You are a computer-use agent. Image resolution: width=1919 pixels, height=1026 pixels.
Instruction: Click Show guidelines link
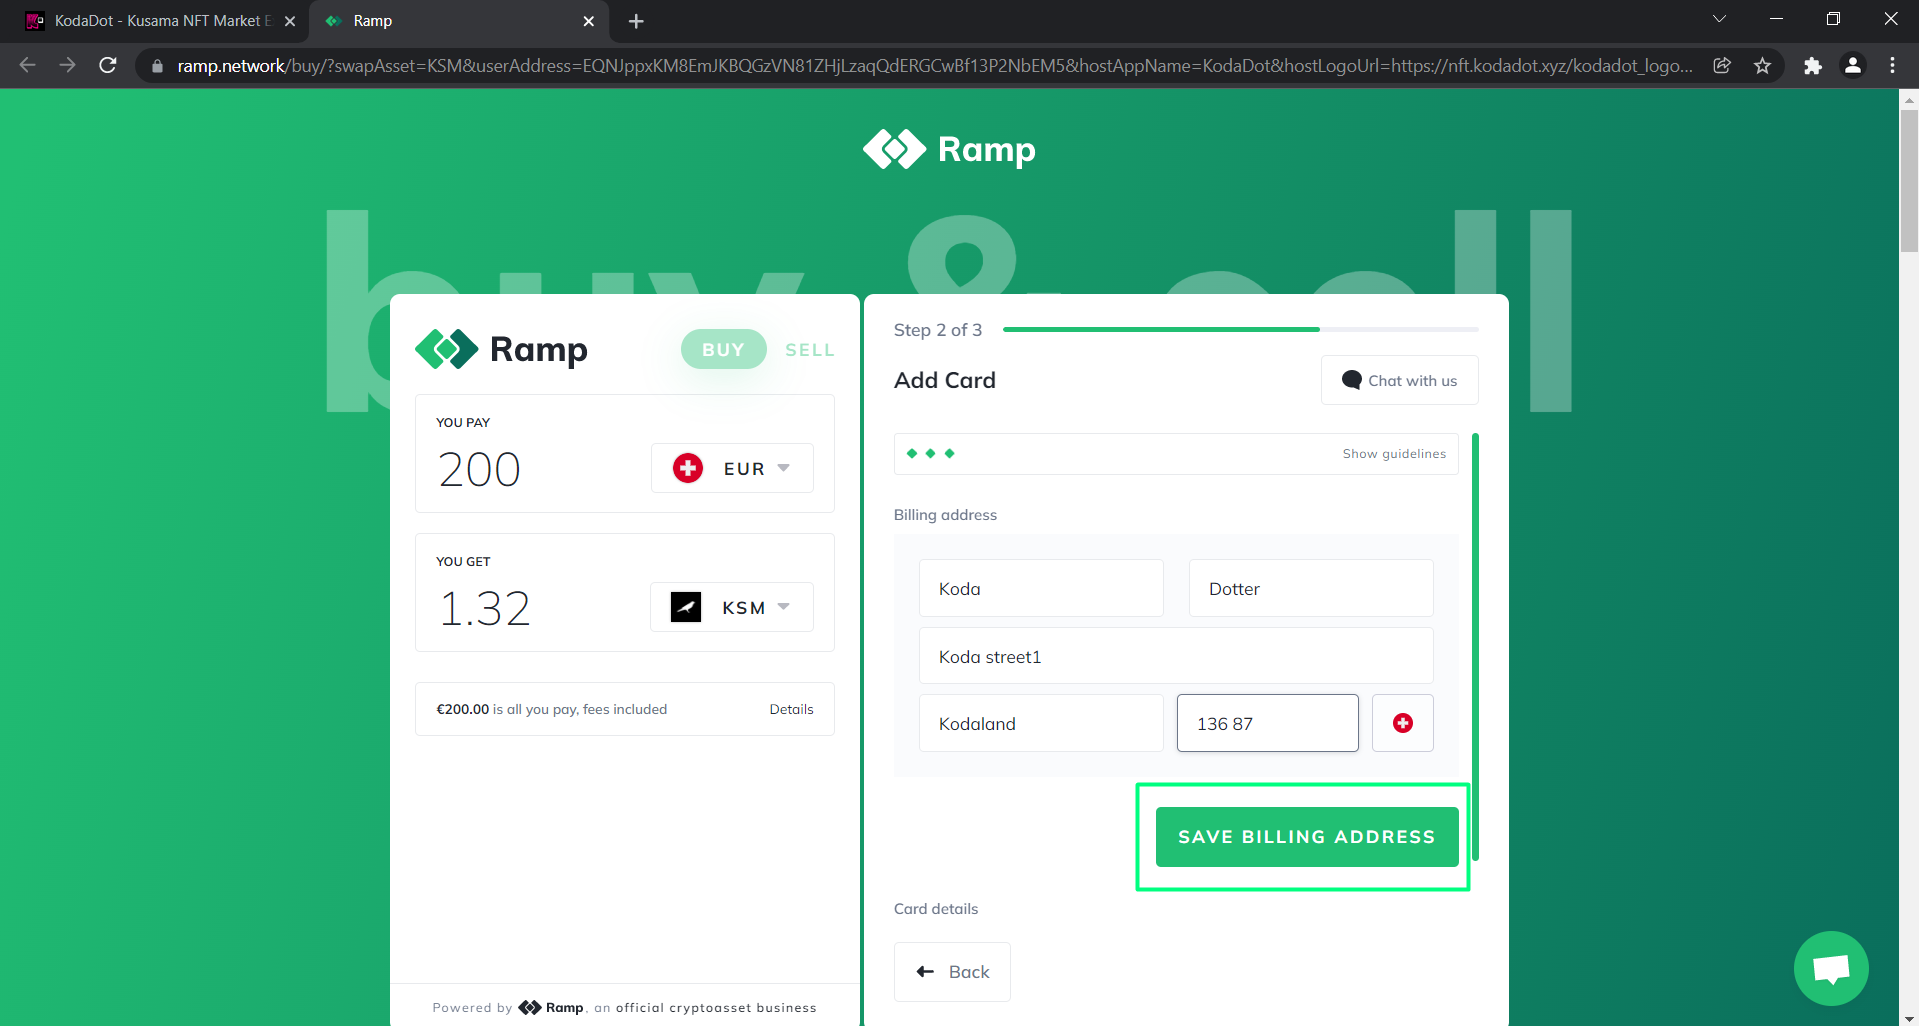tap(1393, 454)
